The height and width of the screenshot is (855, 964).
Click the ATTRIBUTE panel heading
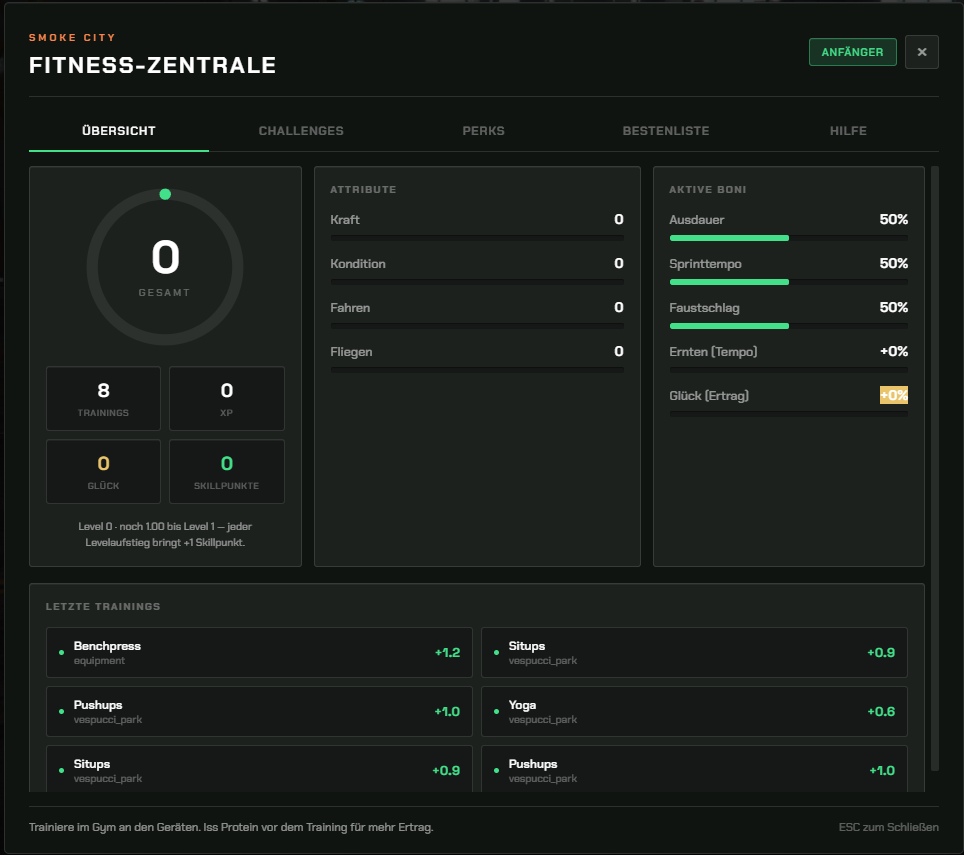363,190
